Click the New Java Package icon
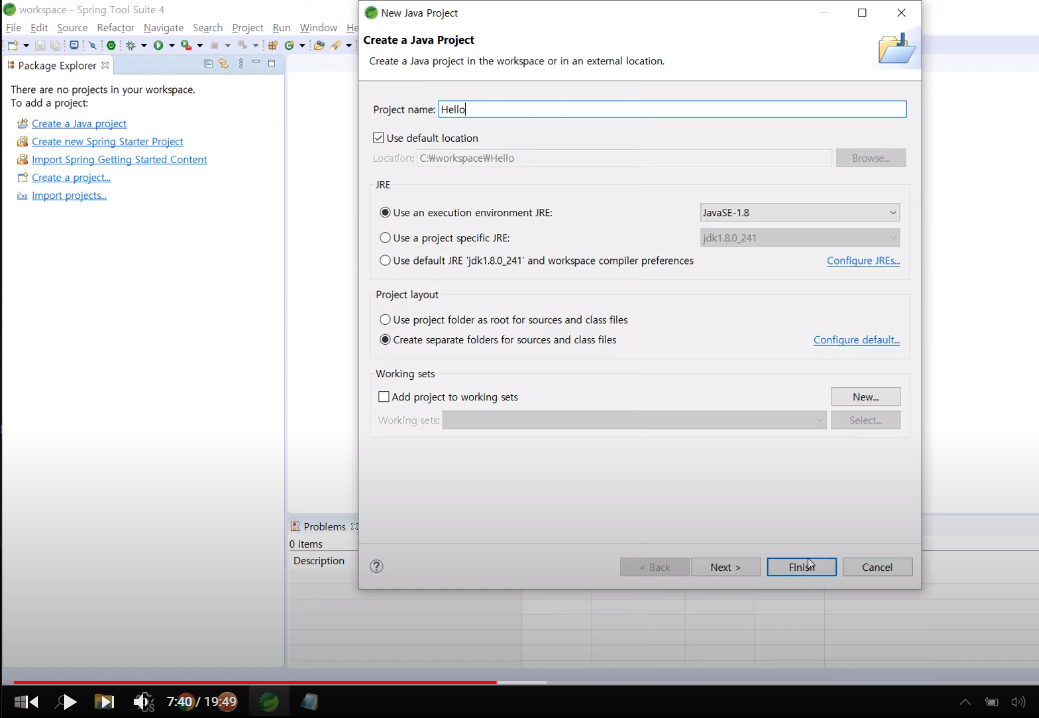 click(272, 46)
